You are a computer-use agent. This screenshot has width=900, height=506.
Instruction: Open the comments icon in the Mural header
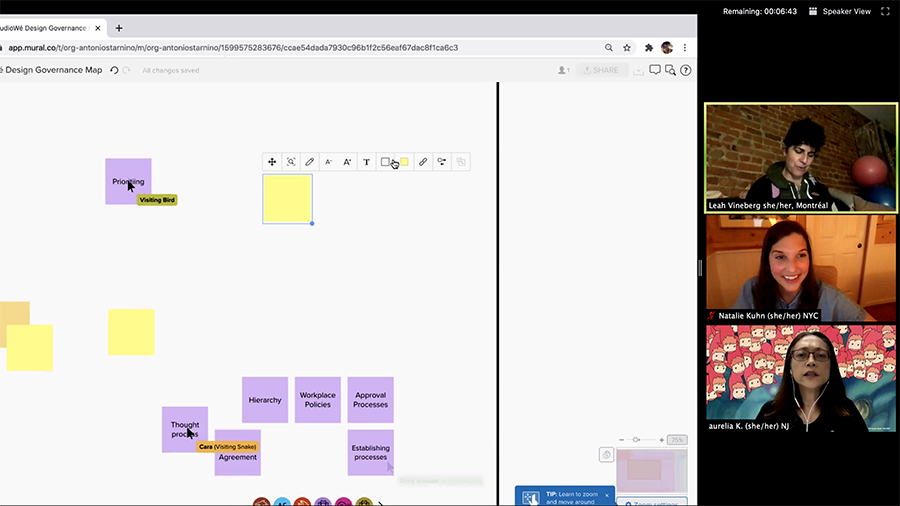655,70
